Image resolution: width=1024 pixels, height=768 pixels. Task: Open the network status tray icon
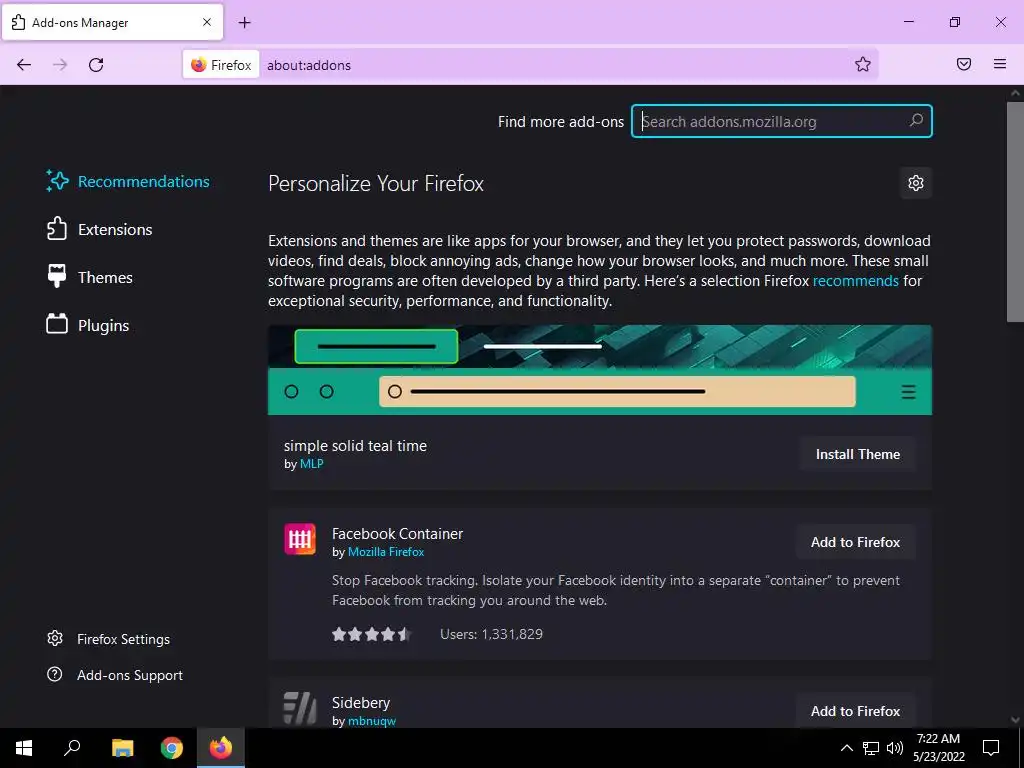(871, 748)
